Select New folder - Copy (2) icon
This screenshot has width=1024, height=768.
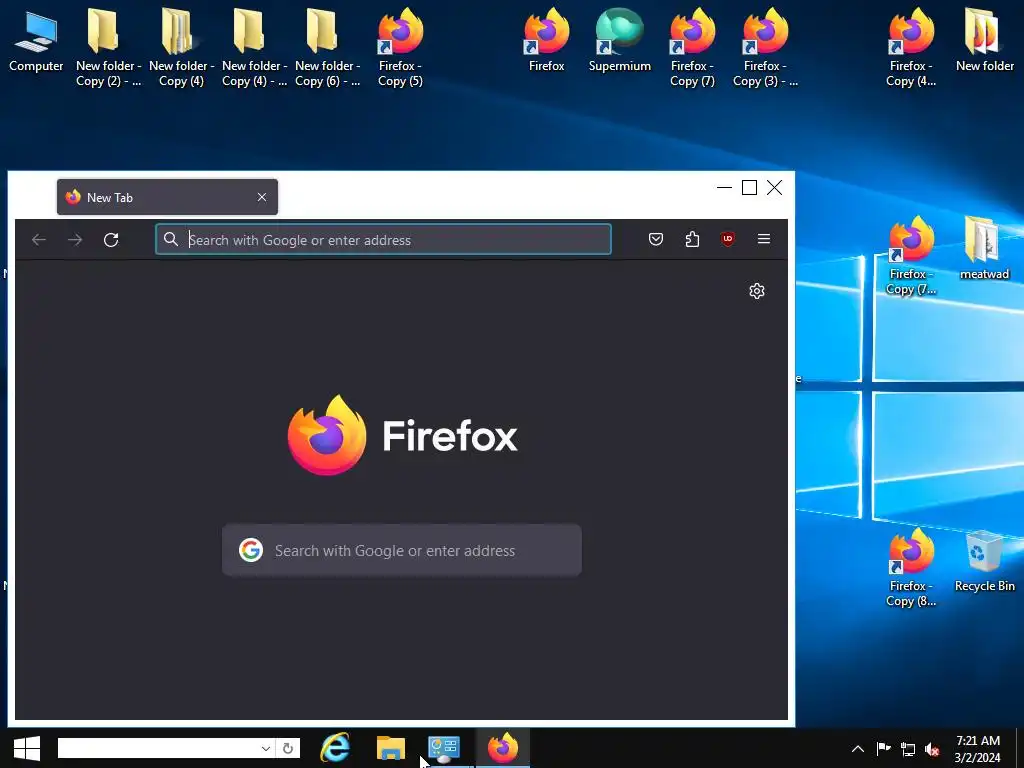tap(108, 48)
